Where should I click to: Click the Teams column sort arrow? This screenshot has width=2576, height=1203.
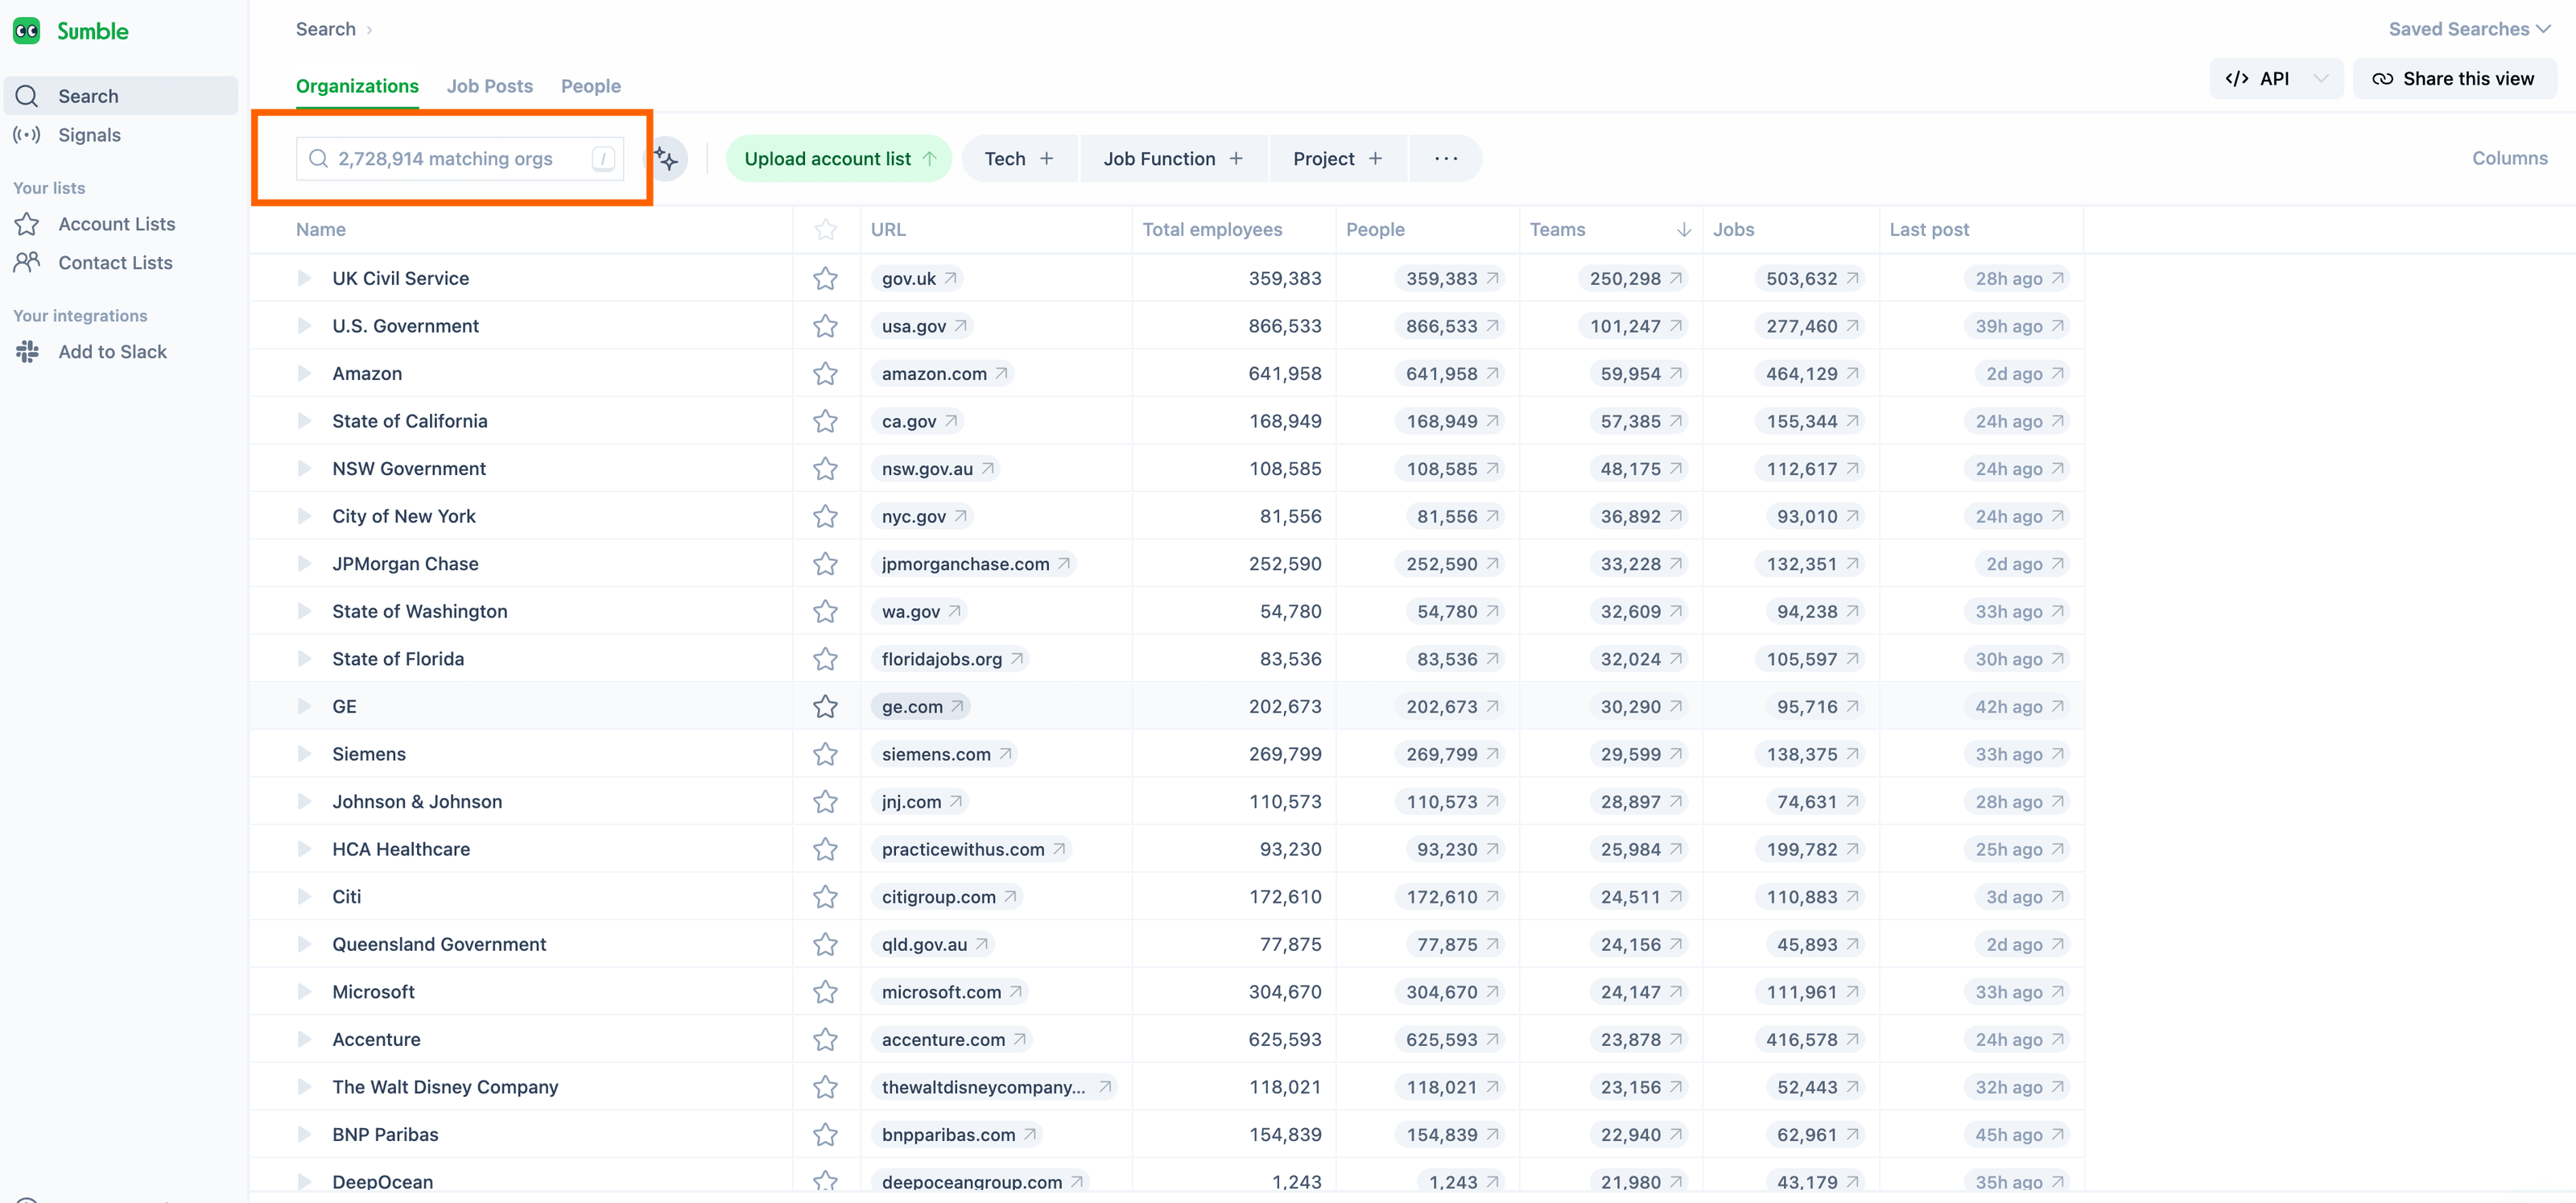coord(1683,229)
